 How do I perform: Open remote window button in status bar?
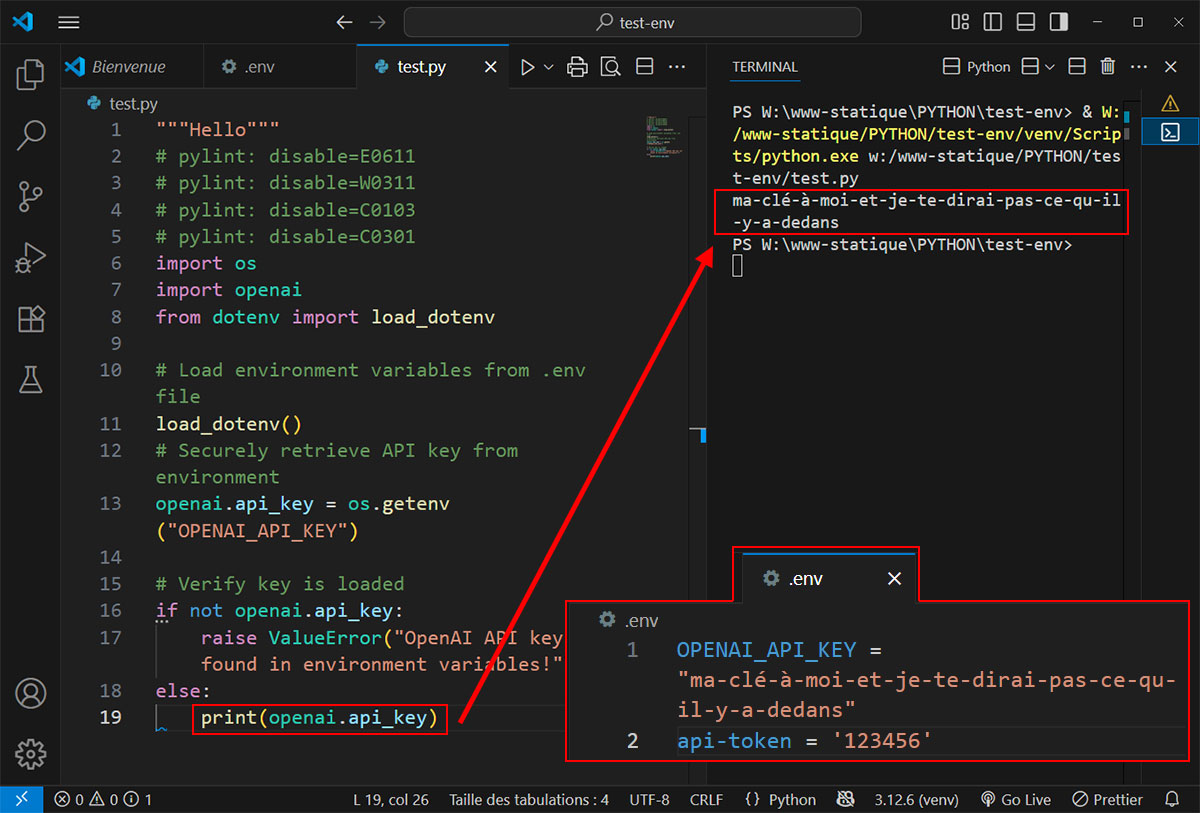tap(21, 799)
